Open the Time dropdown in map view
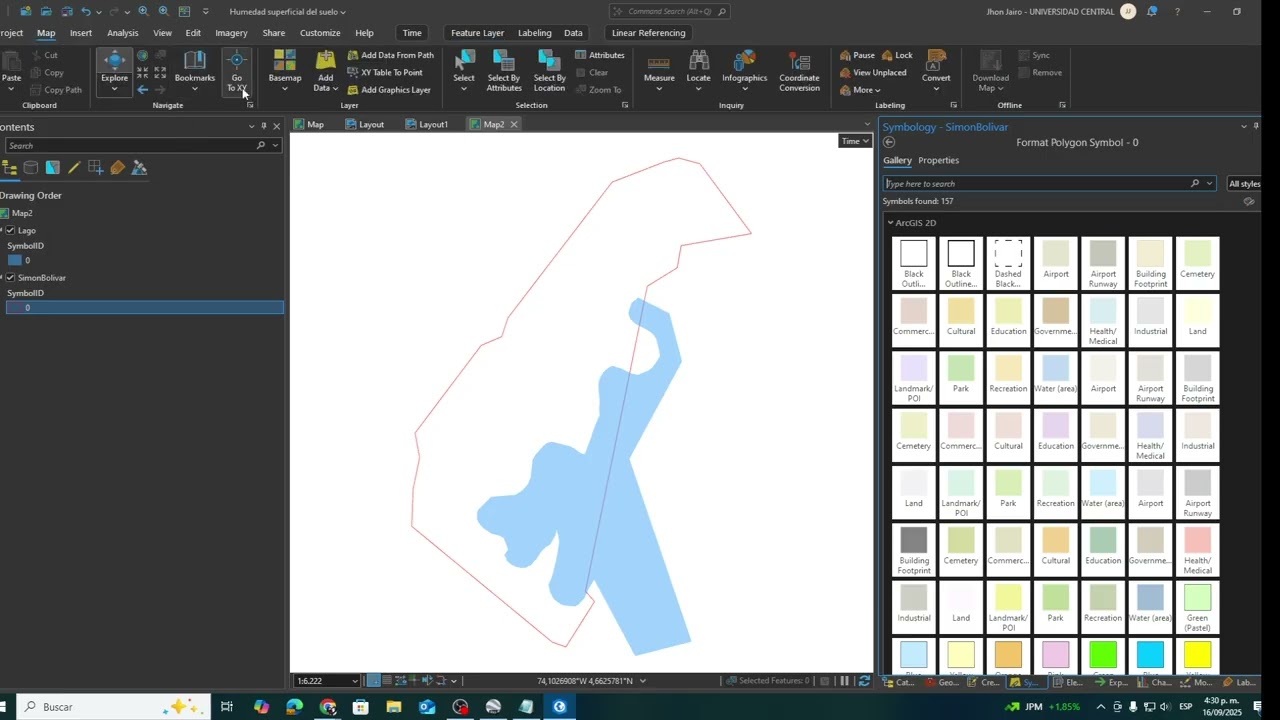 tap(855, 141)
